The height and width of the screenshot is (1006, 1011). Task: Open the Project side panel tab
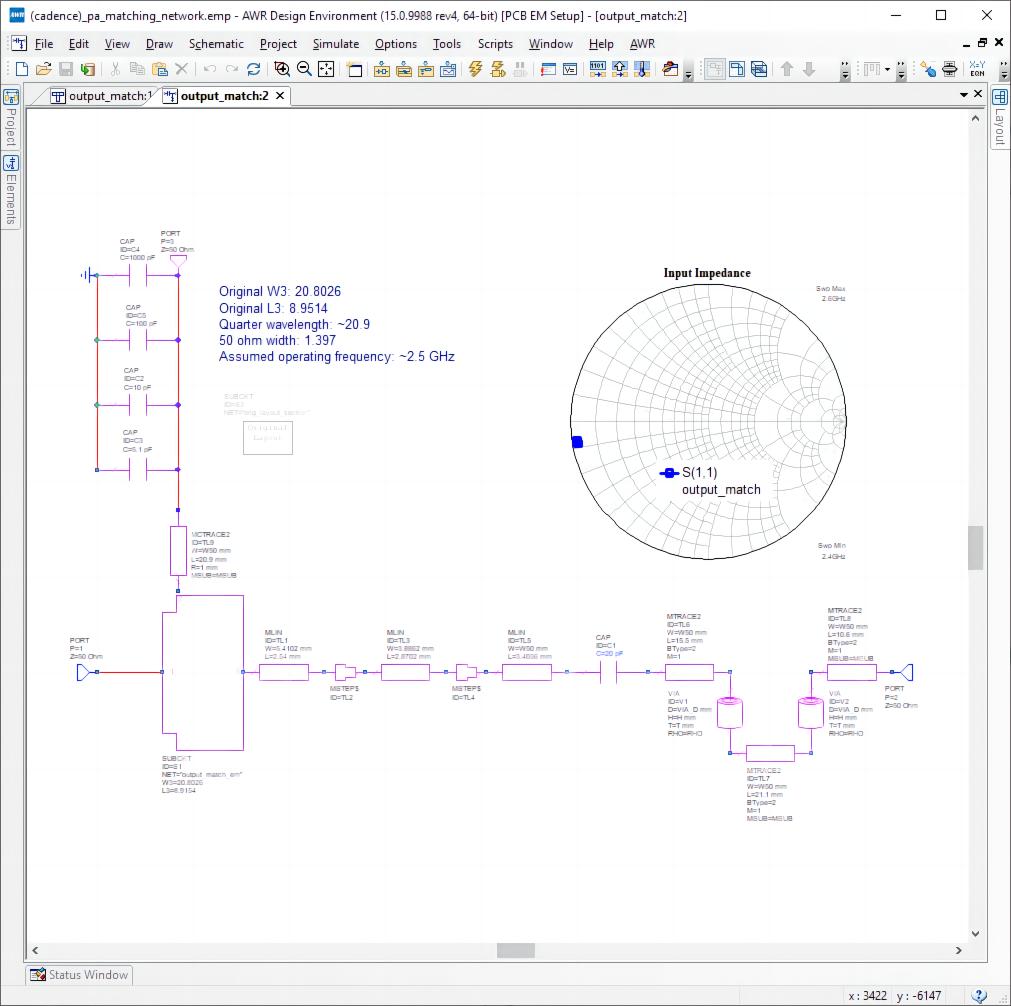point(11,119)
